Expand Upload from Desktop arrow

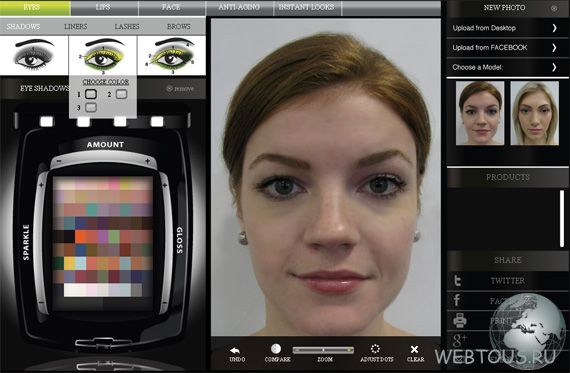pyautogui.click(x=554, y=28)
